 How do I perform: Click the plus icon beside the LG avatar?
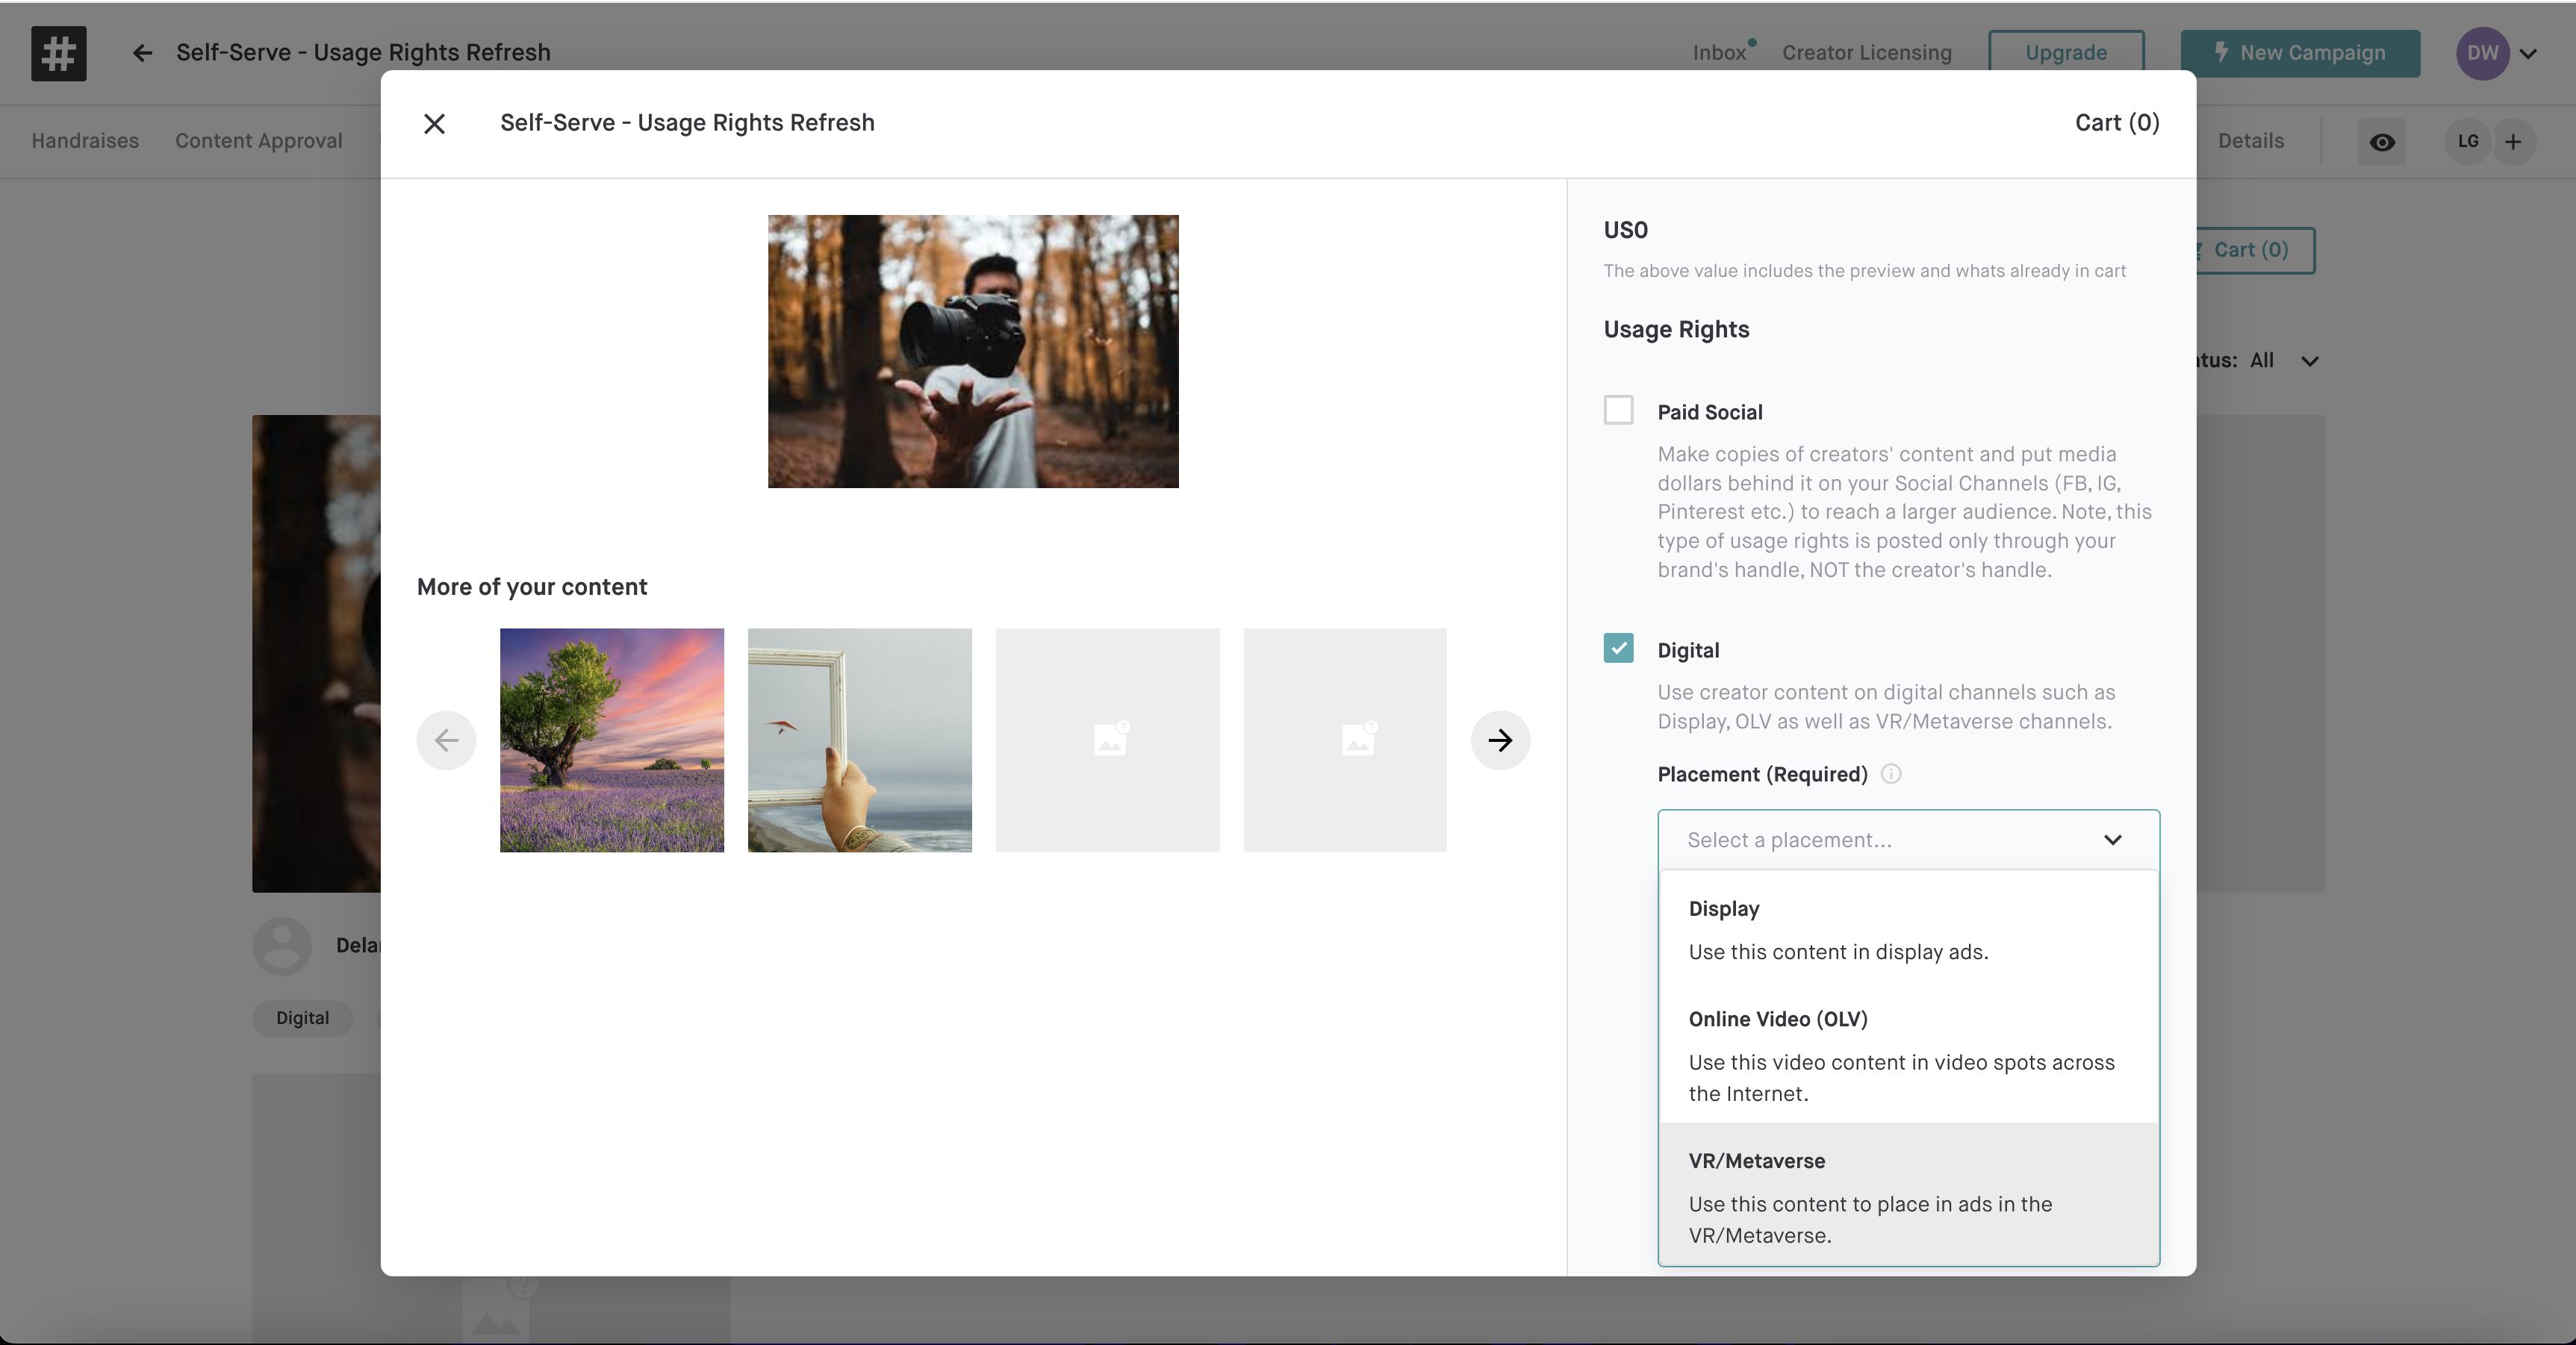coord(2513,142)
